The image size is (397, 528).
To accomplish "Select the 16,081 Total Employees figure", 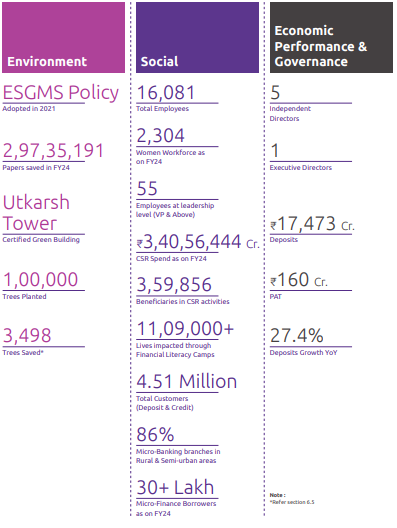I will pos(166,93).
